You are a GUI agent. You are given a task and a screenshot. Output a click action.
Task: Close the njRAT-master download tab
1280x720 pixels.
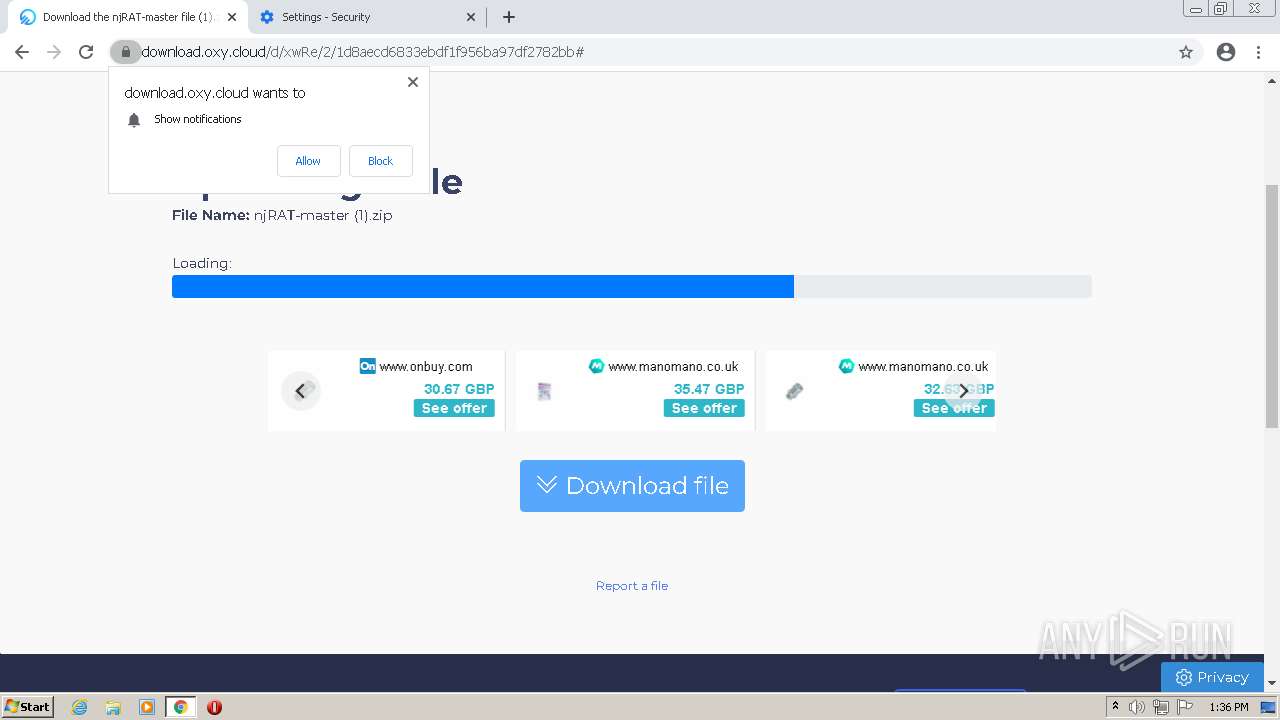pos(232,17)
